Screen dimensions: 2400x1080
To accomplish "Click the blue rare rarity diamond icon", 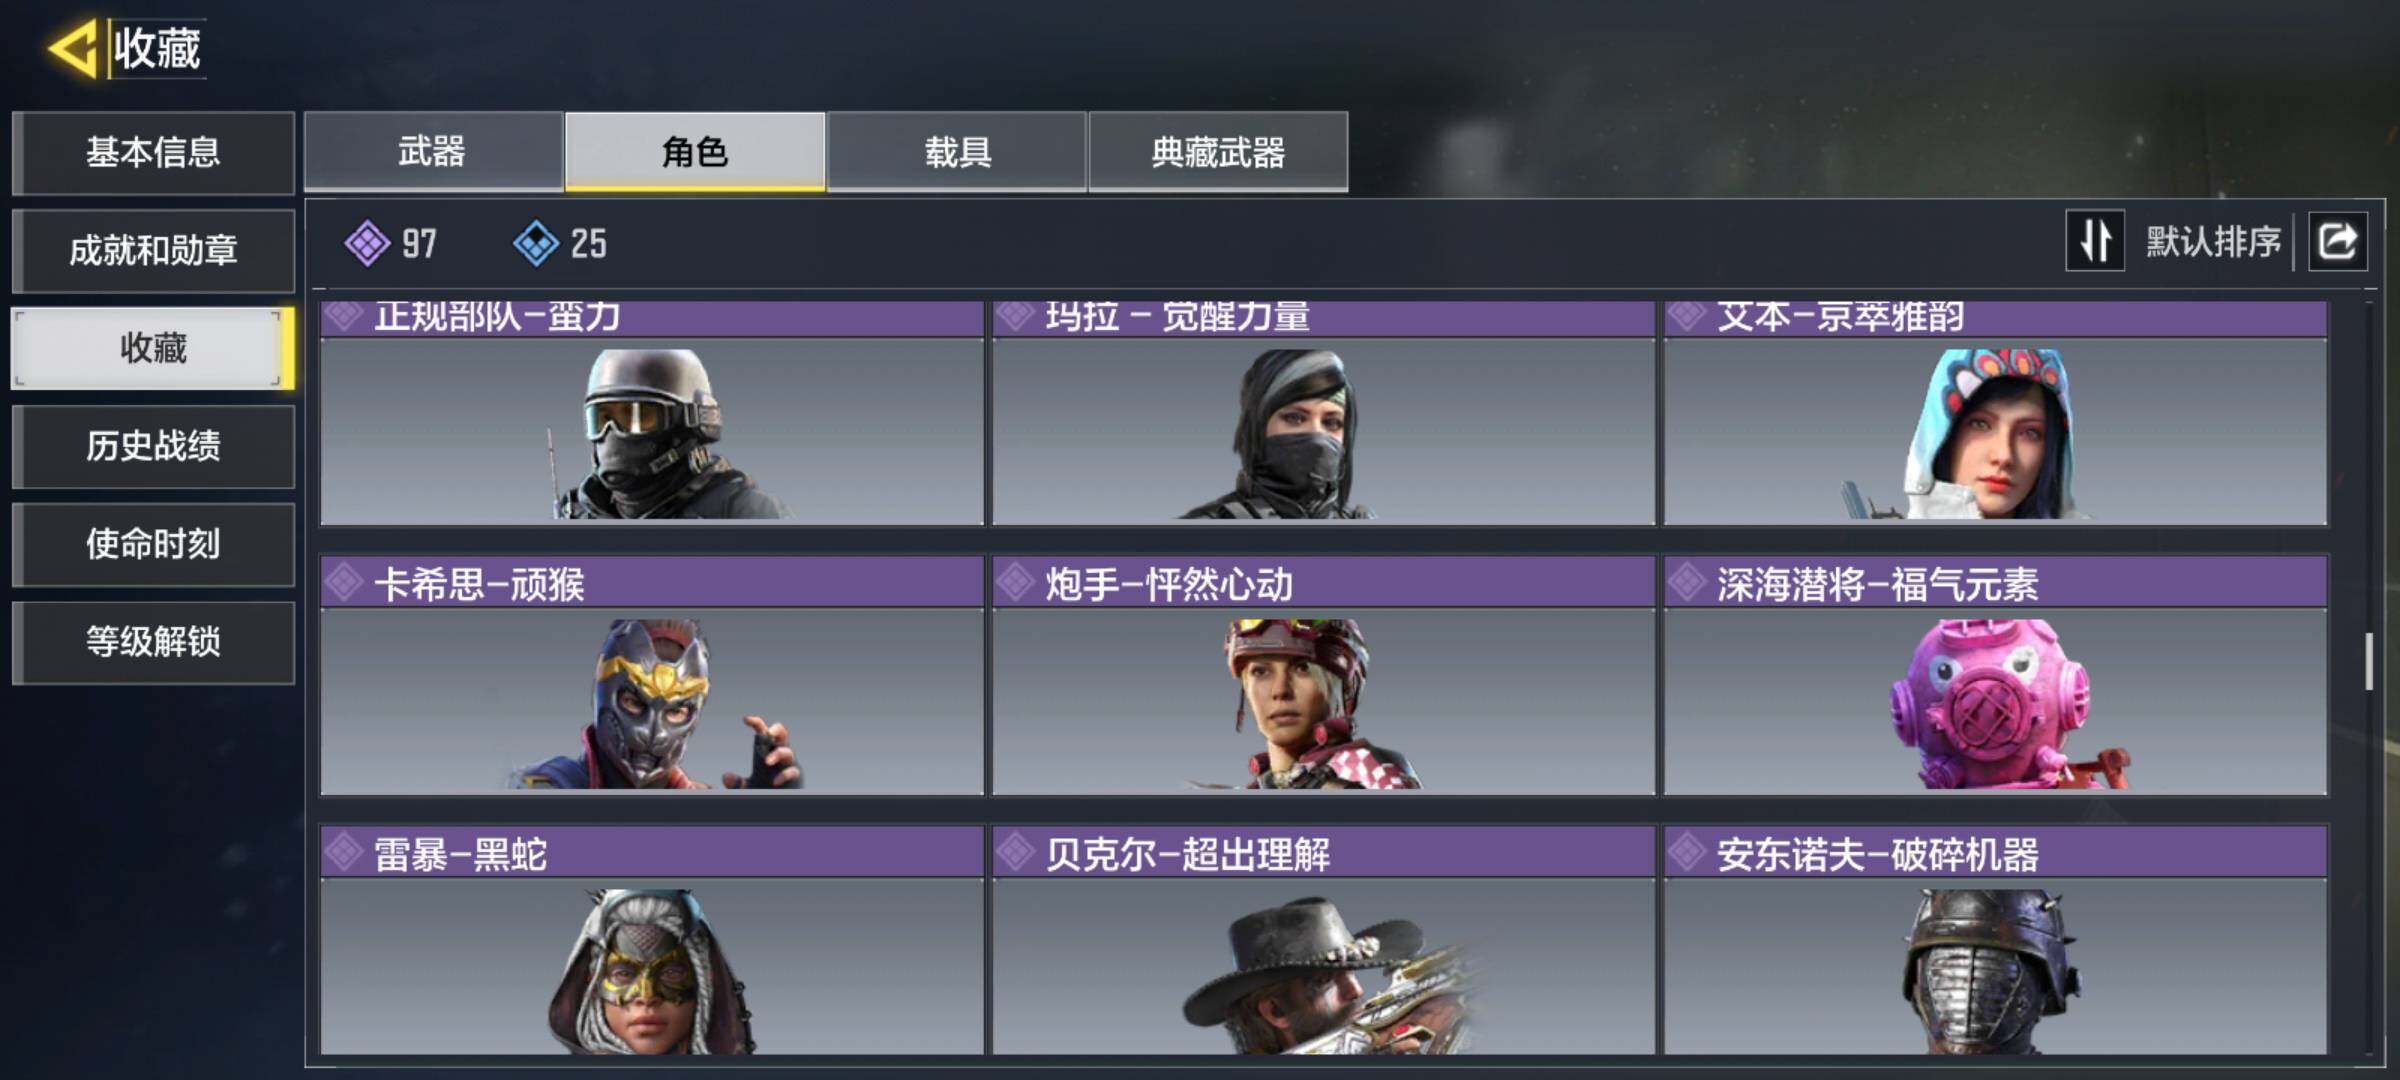I will [536, 243].
